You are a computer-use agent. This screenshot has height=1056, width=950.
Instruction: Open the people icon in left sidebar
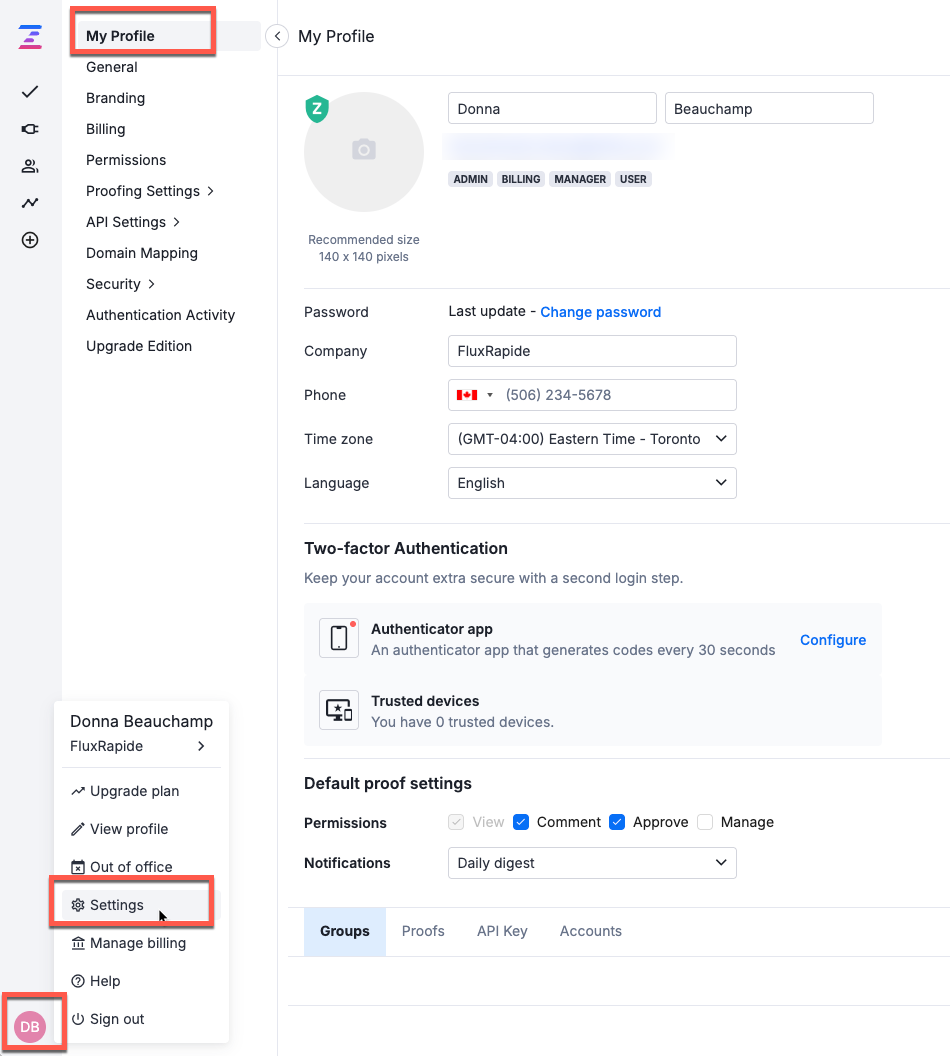[x=30, y=166]
